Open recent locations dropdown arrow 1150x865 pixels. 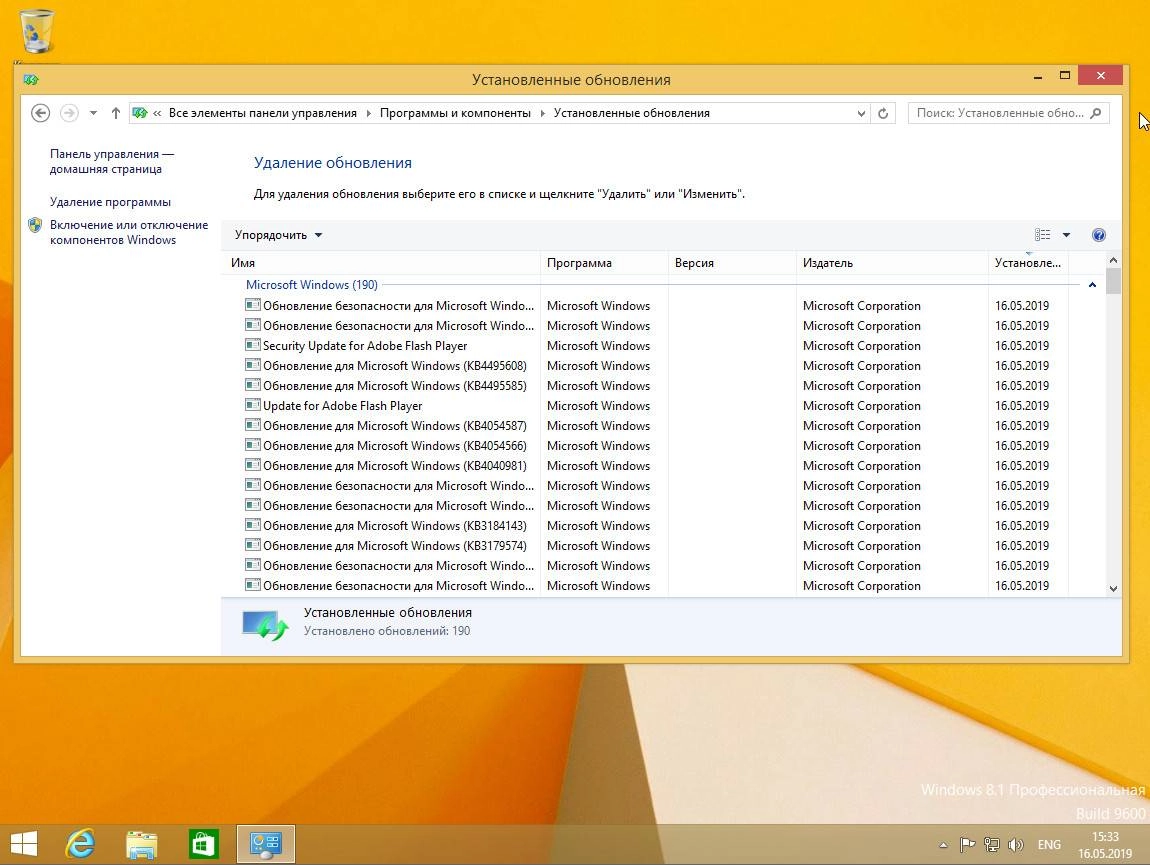(93, 113)
